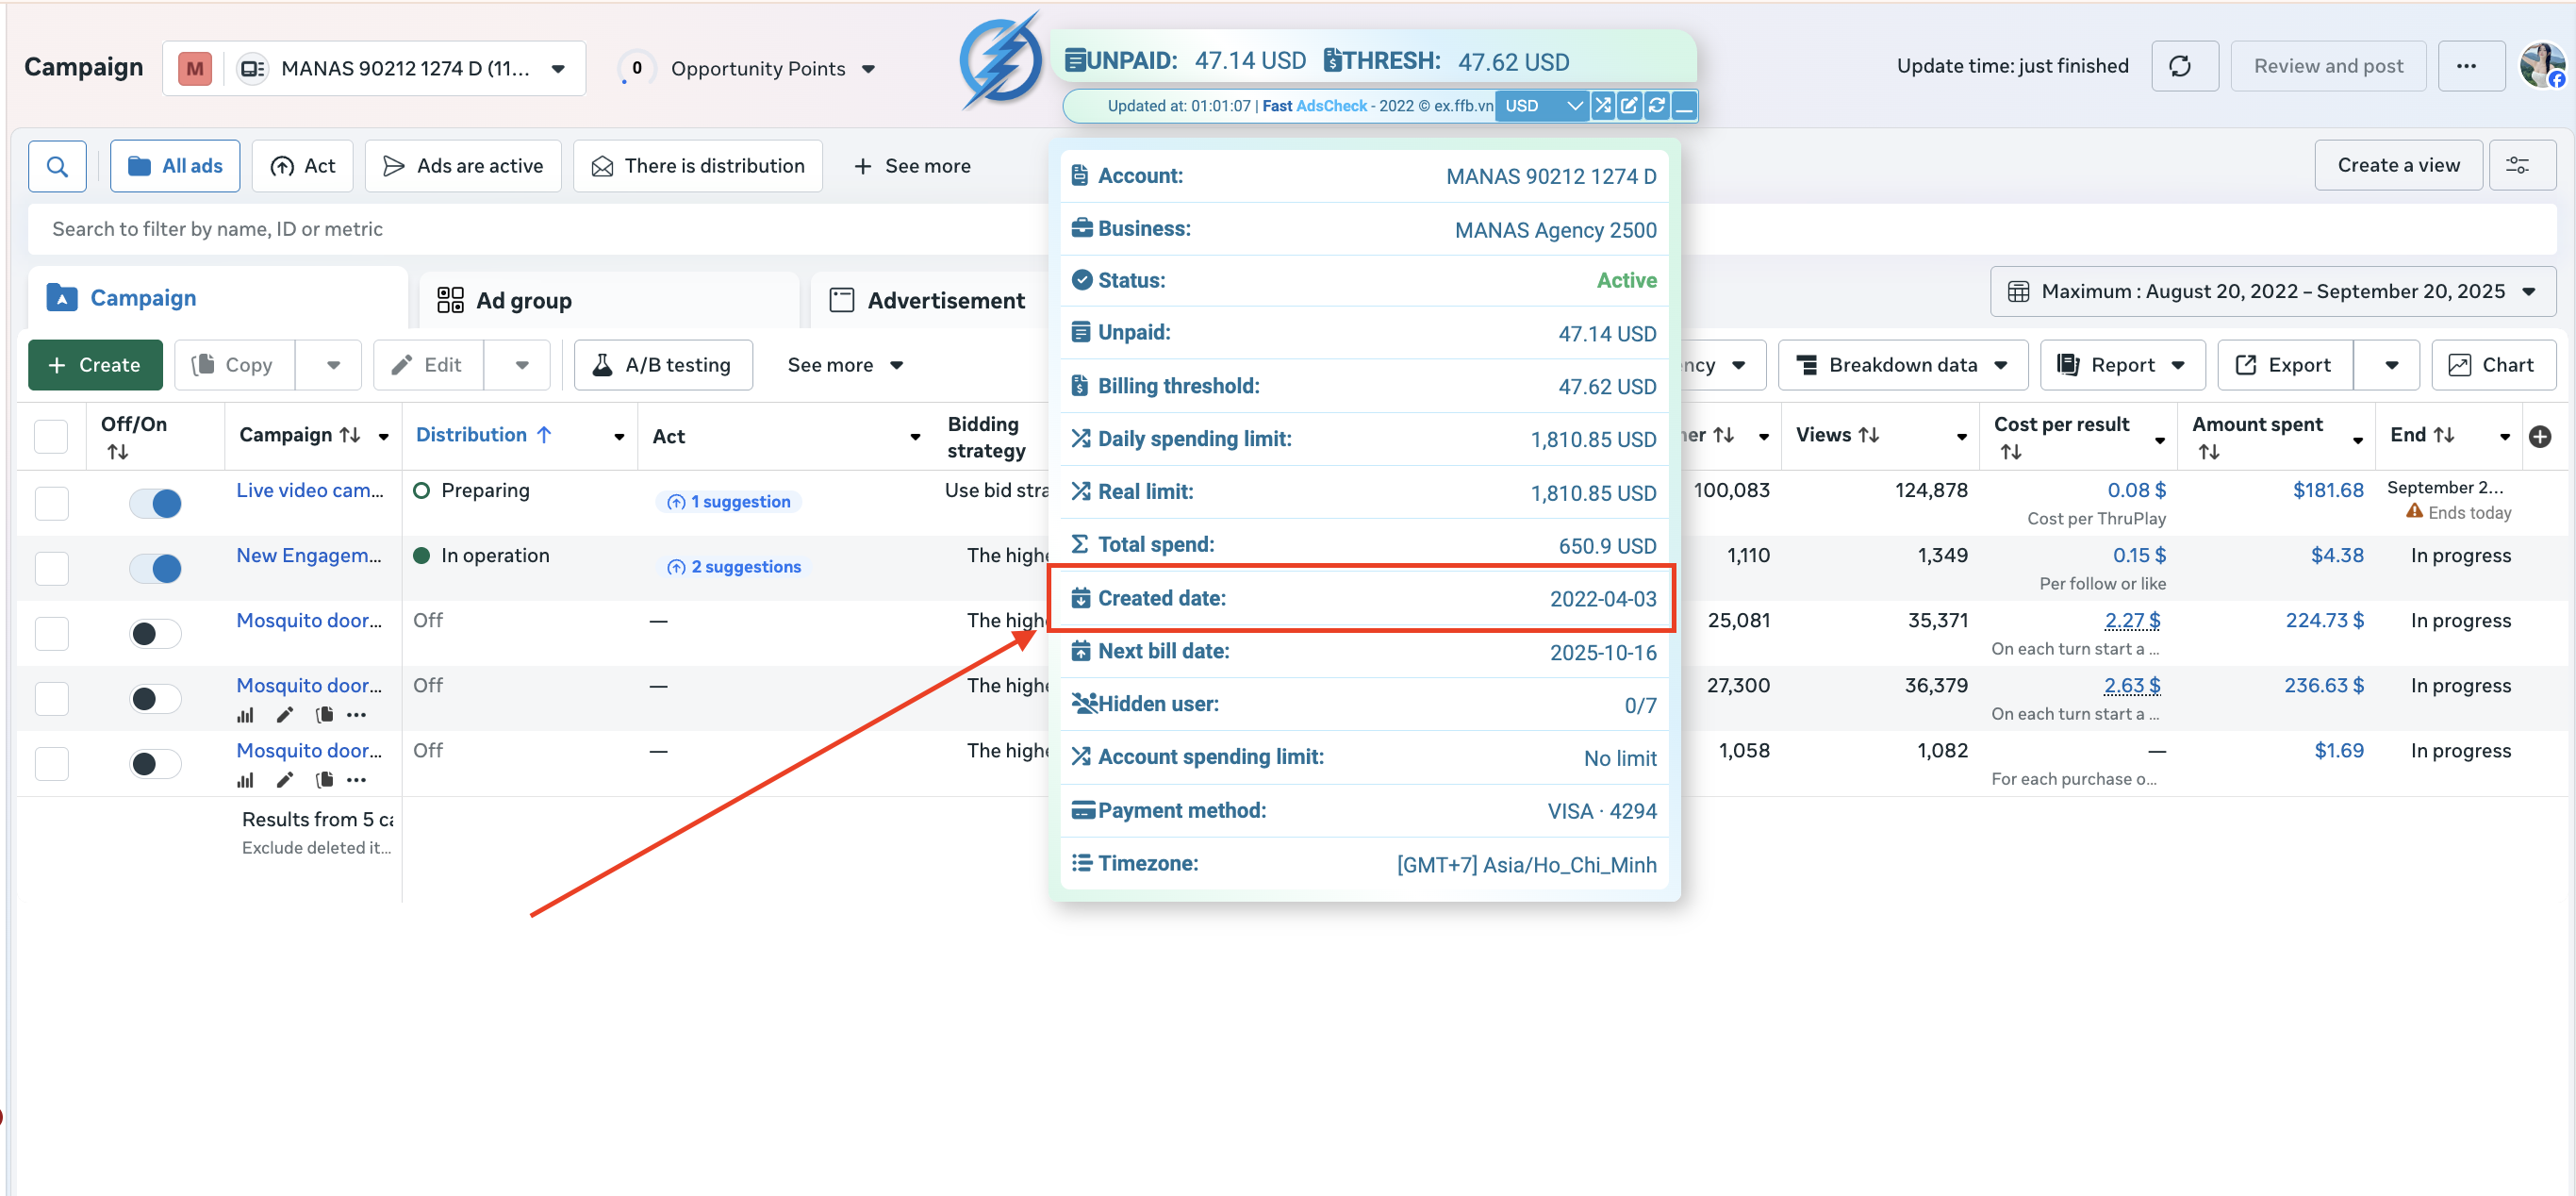Add a column with the plus icon
Image resolution: width=2576 pixels, height=1196 pixels.
pos(2540,436)
